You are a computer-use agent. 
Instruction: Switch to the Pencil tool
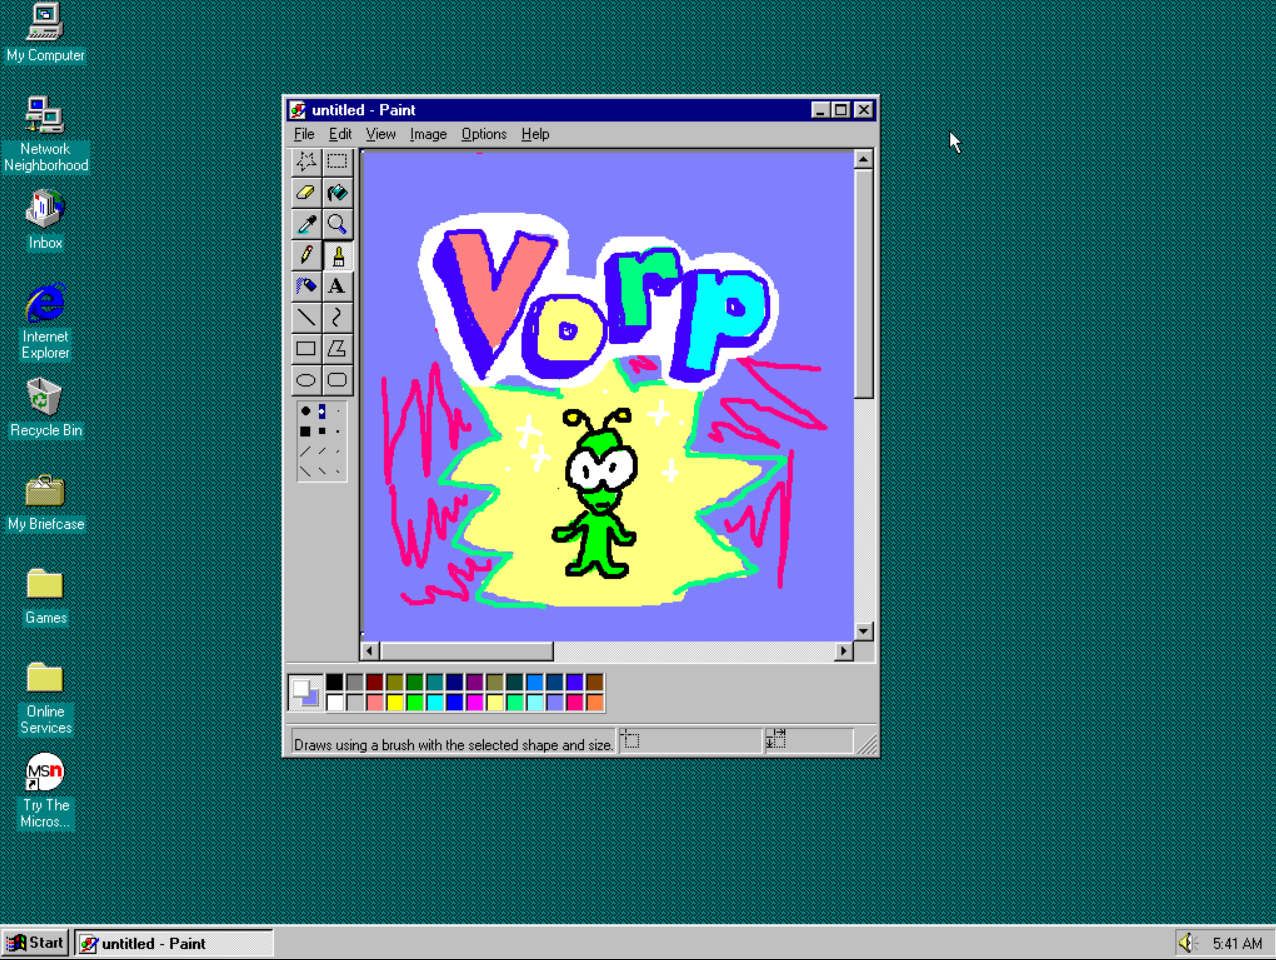(306, 255)
